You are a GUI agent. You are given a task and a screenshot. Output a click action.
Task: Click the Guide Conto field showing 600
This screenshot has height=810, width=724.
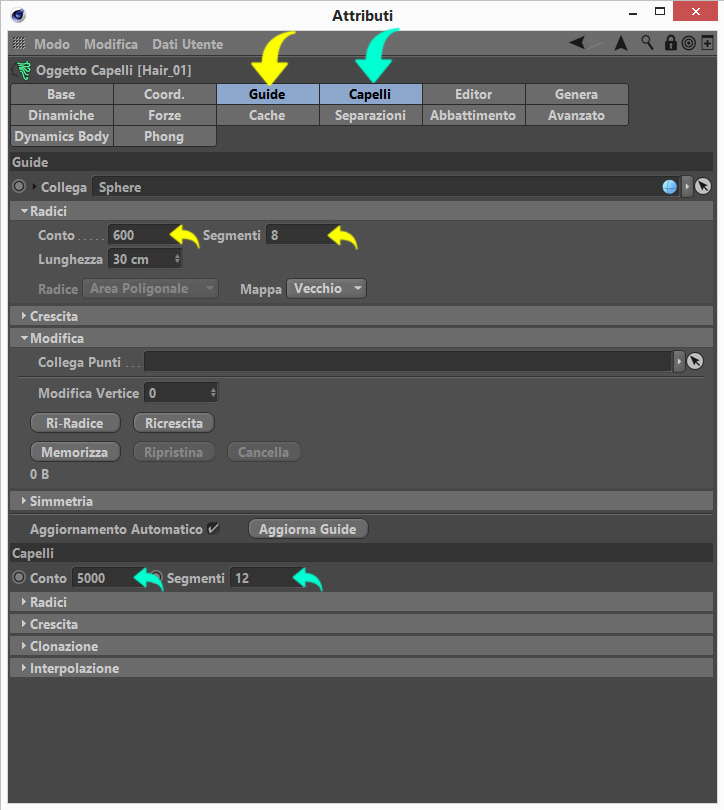pos(143,235)
